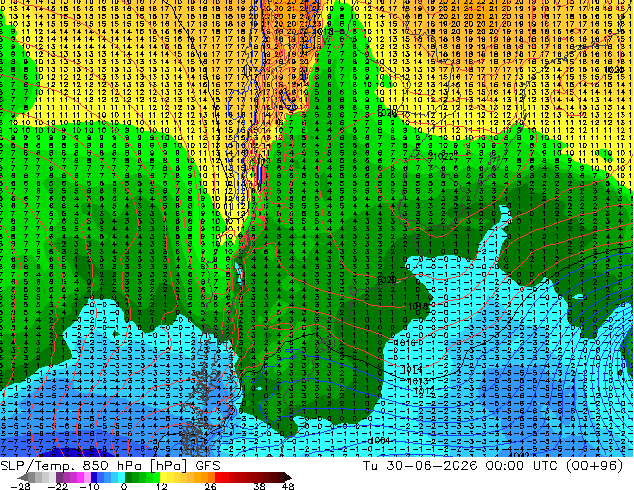634x490 pixels.
Task: Select the dark blue swatch above the -10 label
Action: pos(94,477)
